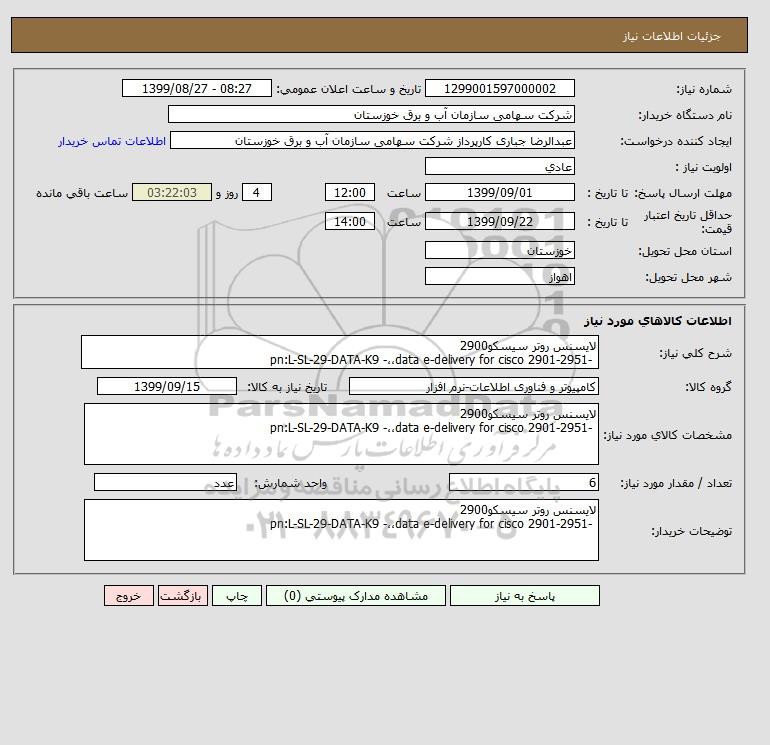The image size is (770, 745).
Task: Click the پاسخ به نیاز button
Action: coord(524,595)
